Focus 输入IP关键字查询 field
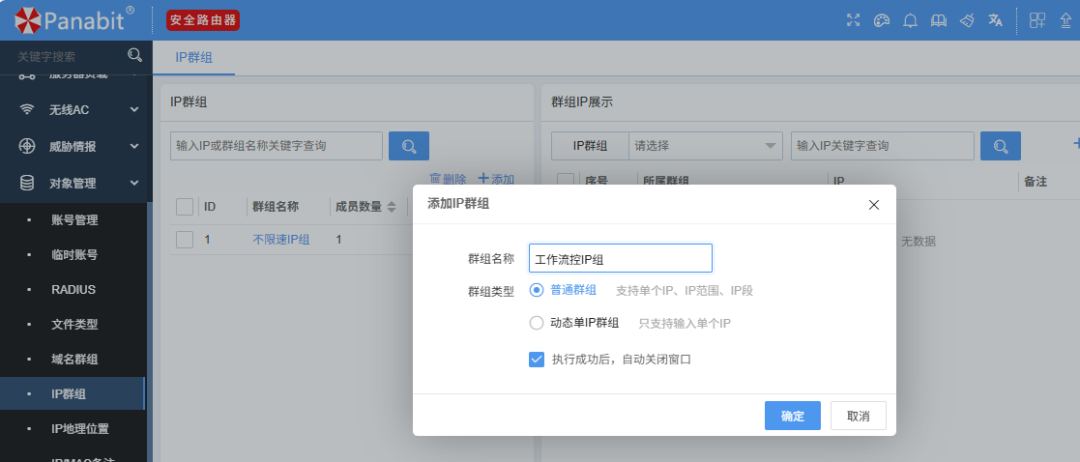The image size is (1080, 462). [x=882, y=146]
